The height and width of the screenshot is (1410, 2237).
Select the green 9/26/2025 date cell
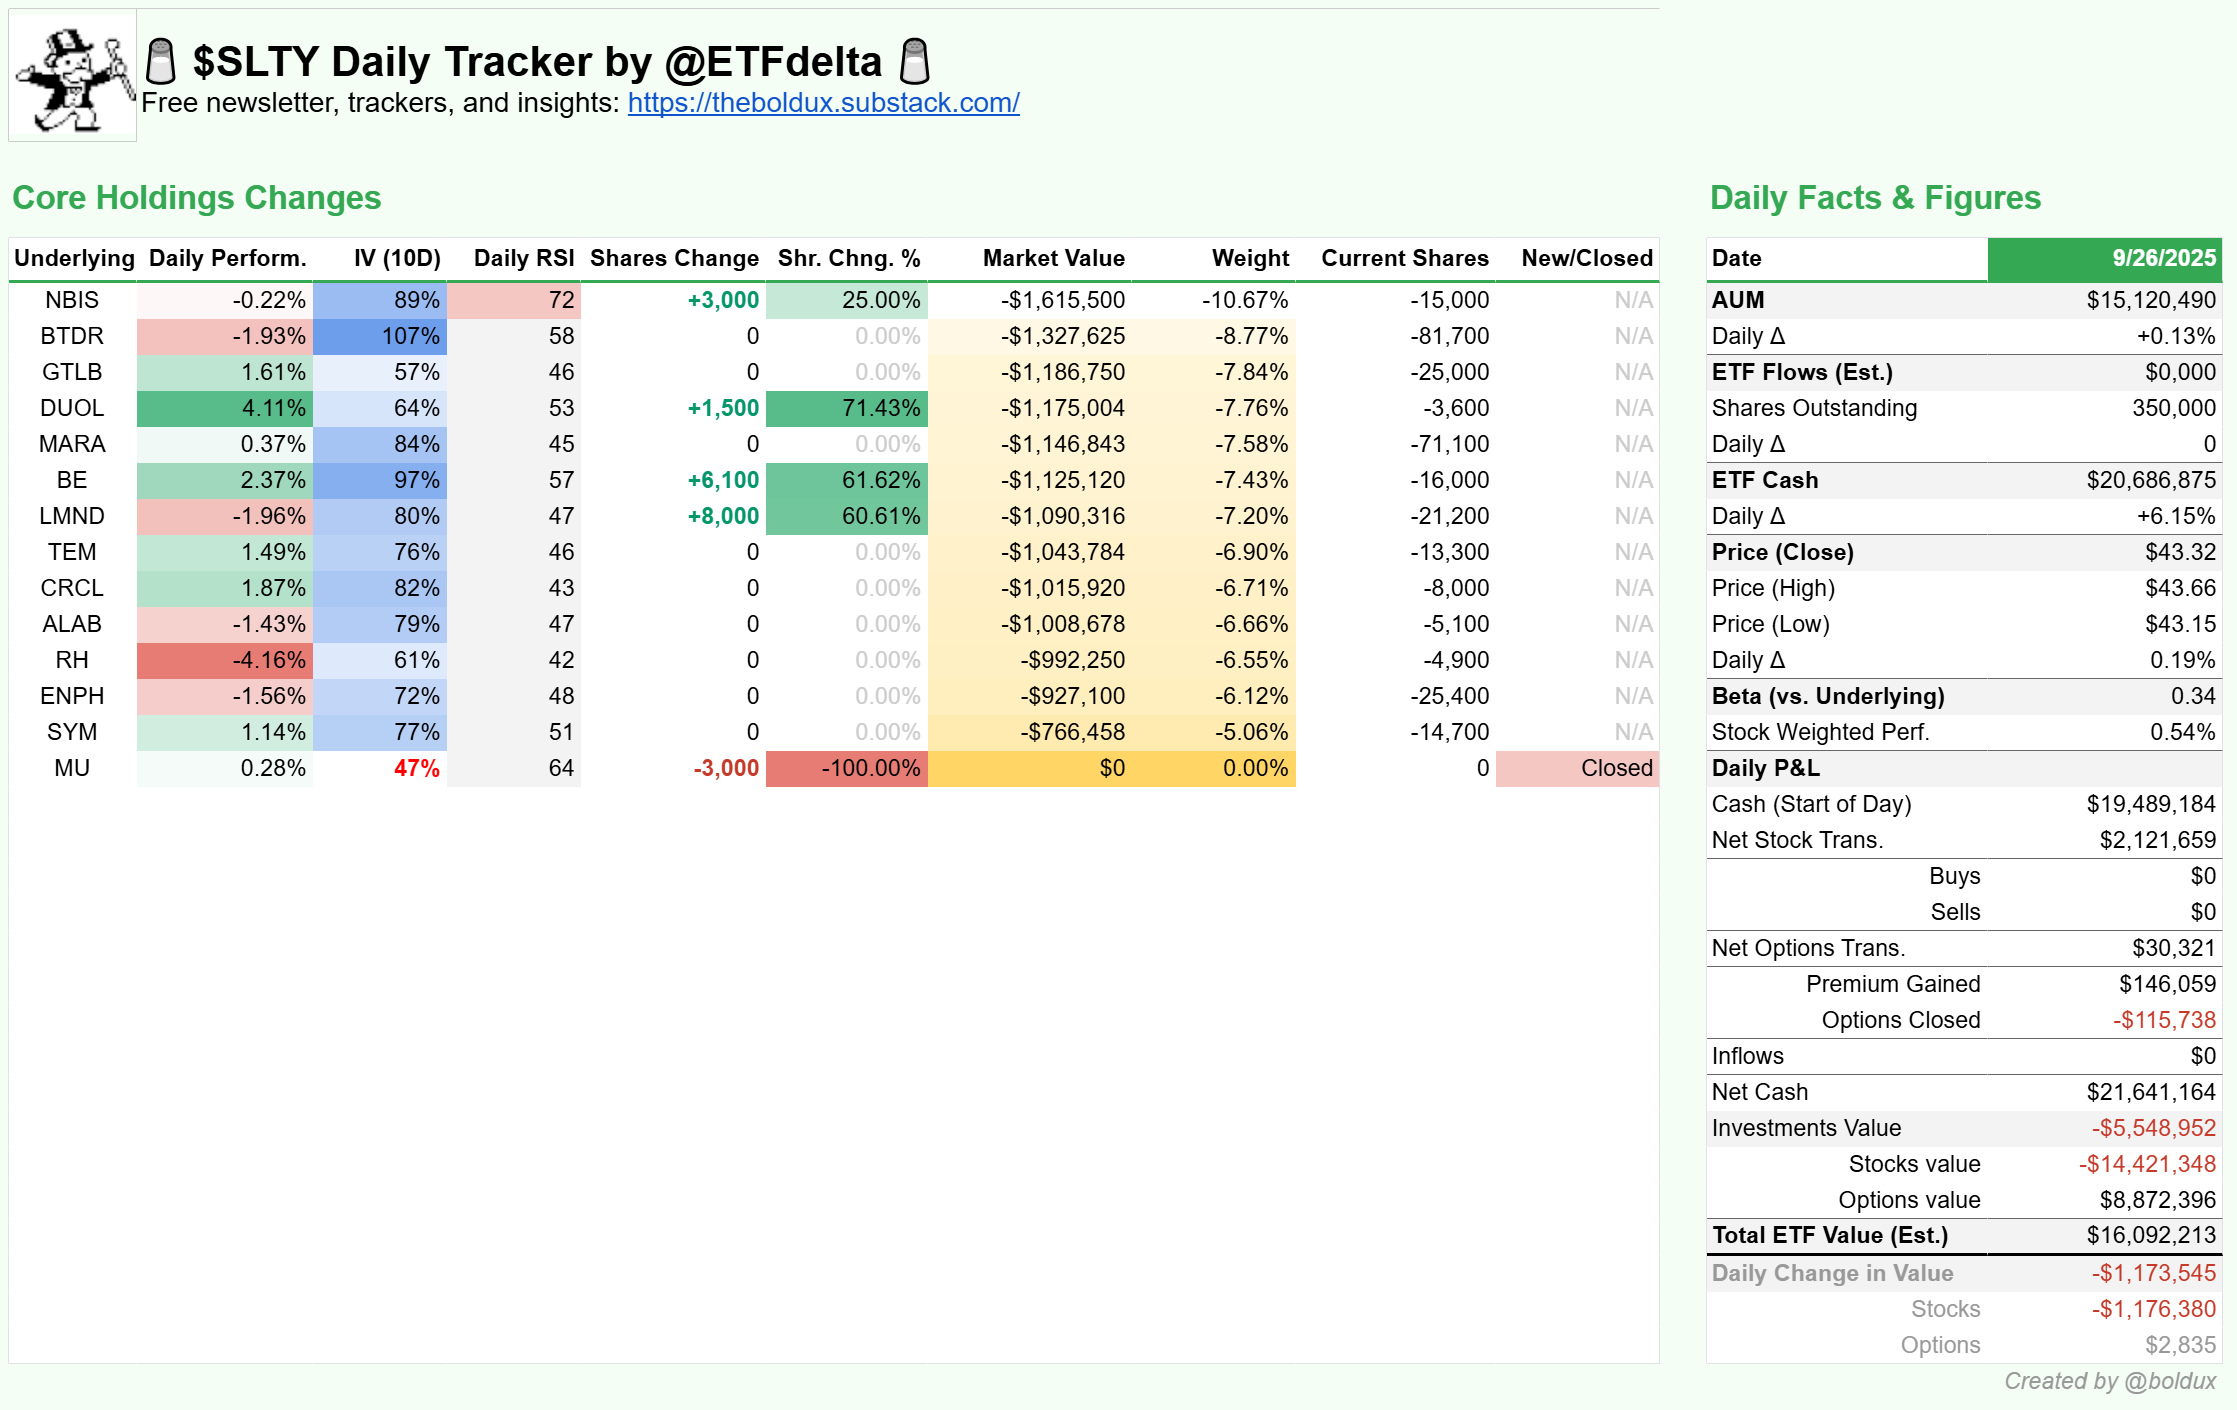tap(2104, 258)
